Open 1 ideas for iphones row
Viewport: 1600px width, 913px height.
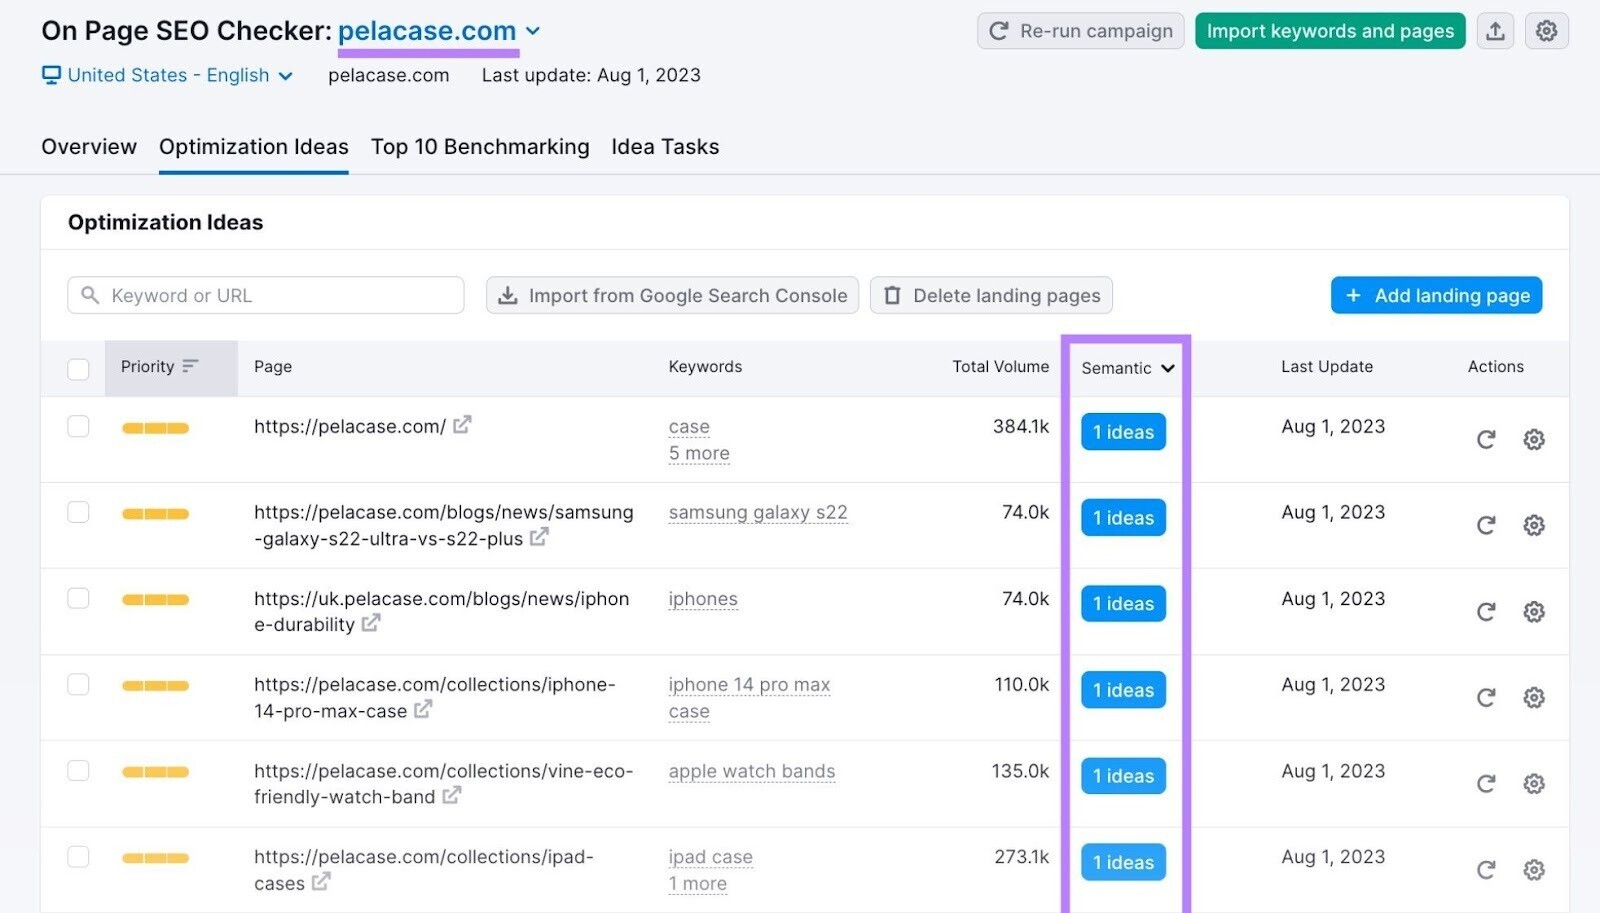(x=1123, y=604)
